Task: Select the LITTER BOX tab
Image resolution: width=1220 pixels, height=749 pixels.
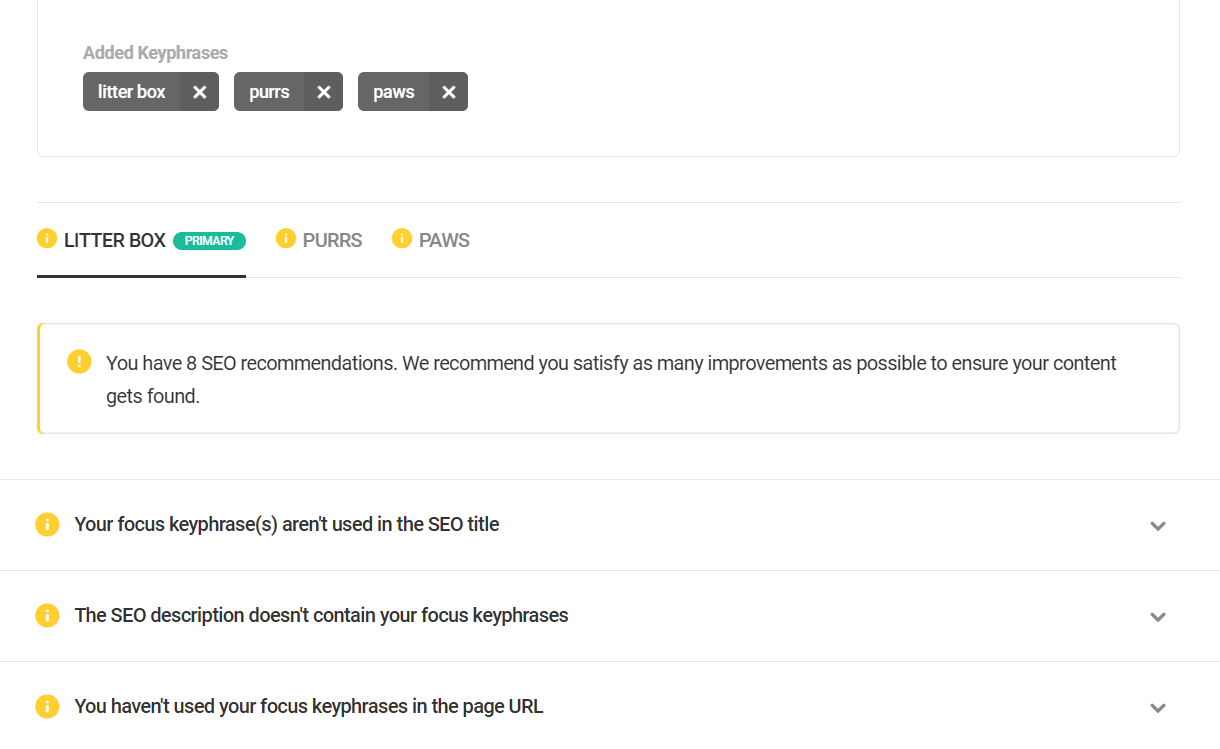Action: pos(115,241)
